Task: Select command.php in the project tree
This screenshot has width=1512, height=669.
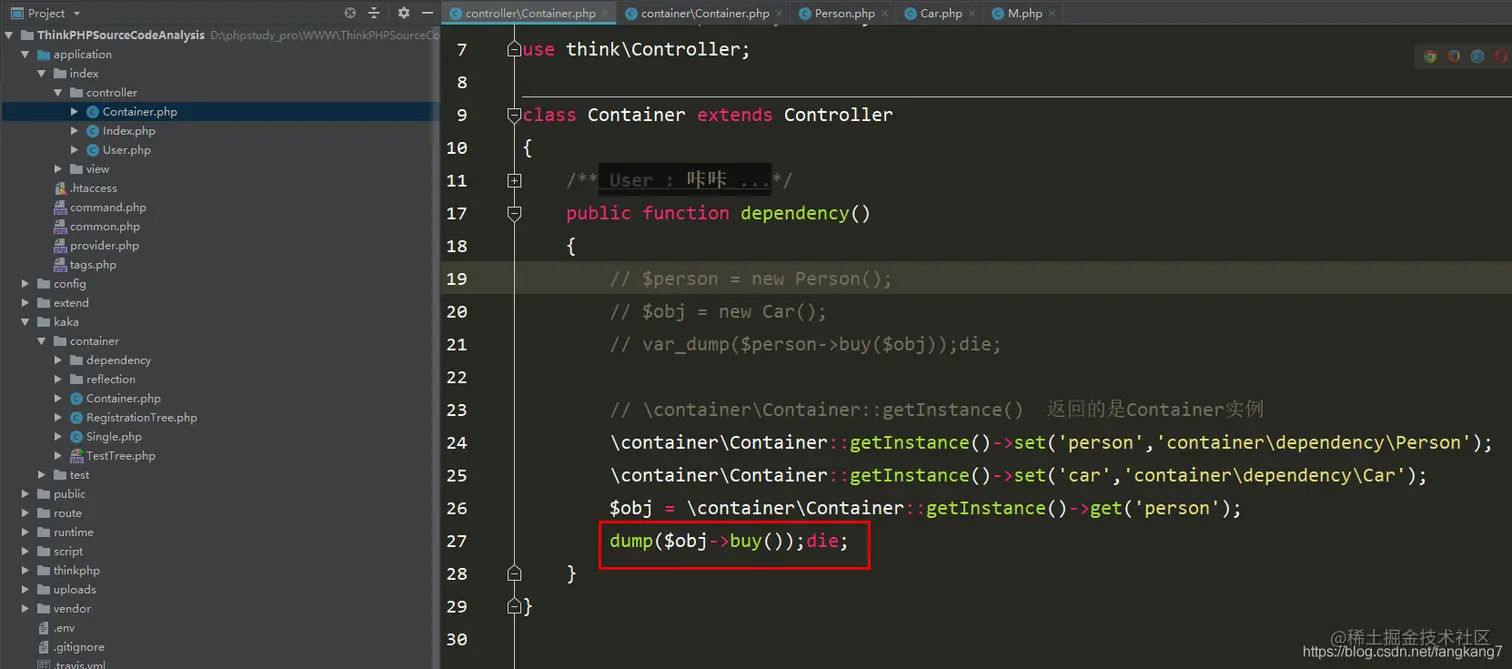Action: (x=107, y=207)
